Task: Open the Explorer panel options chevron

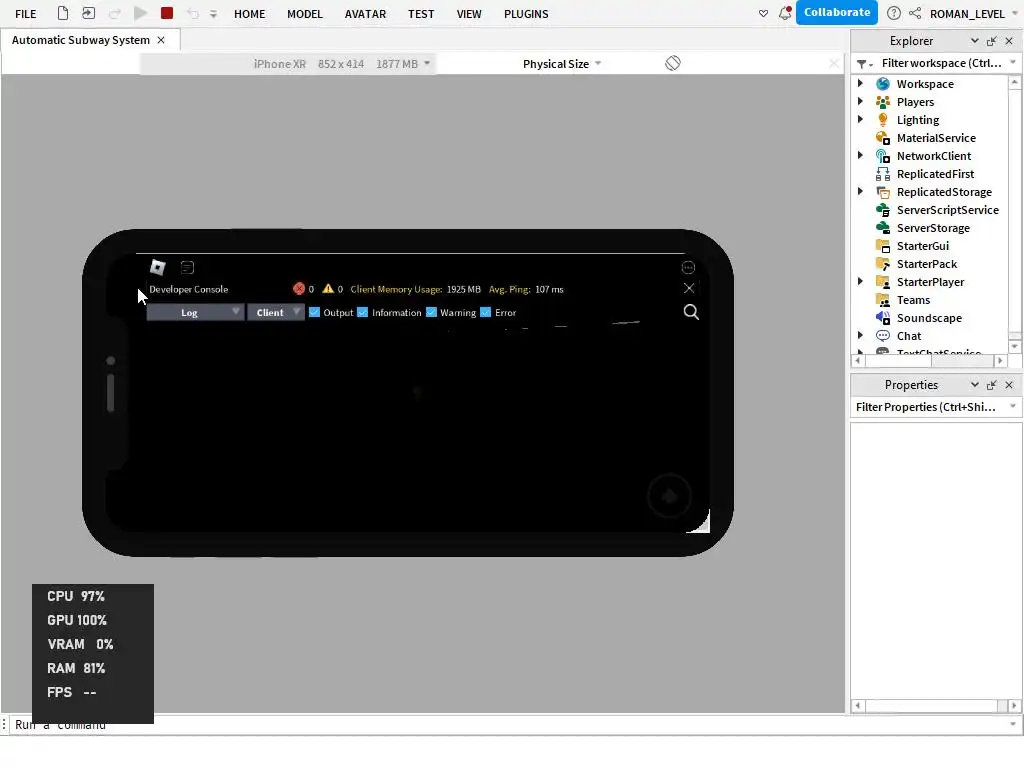Action: pyautogui.click(x=974, y=40)
